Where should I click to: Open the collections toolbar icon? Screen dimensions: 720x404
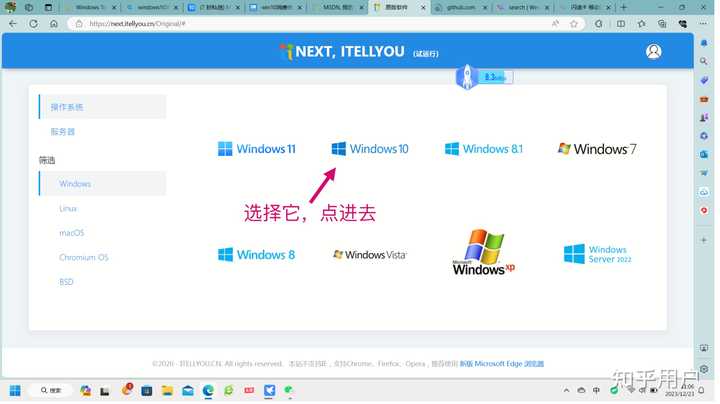point(662,23)
